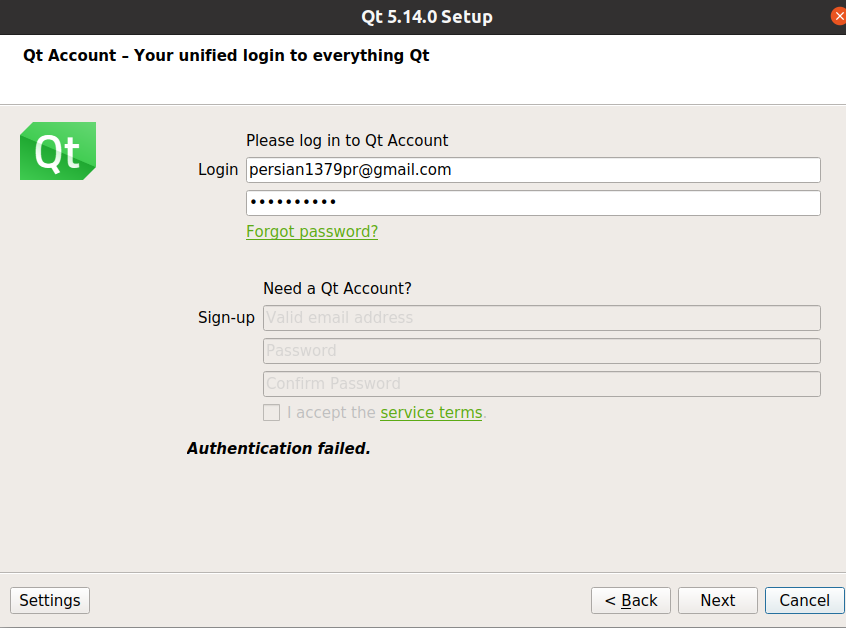The height and width of the screenshot is (628, 846).
Task: Tick the I accept the service terms checkbox
Action: pos(271,413)
